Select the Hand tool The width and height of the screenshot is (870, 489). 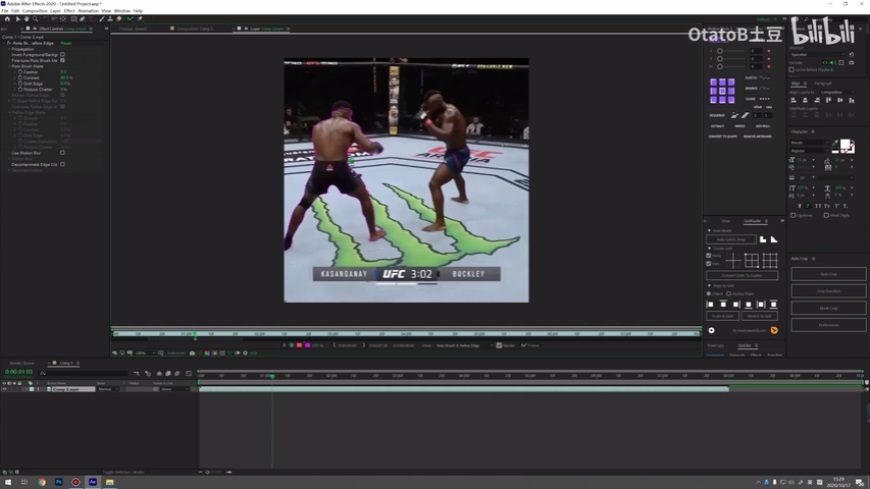click(26, 19)
